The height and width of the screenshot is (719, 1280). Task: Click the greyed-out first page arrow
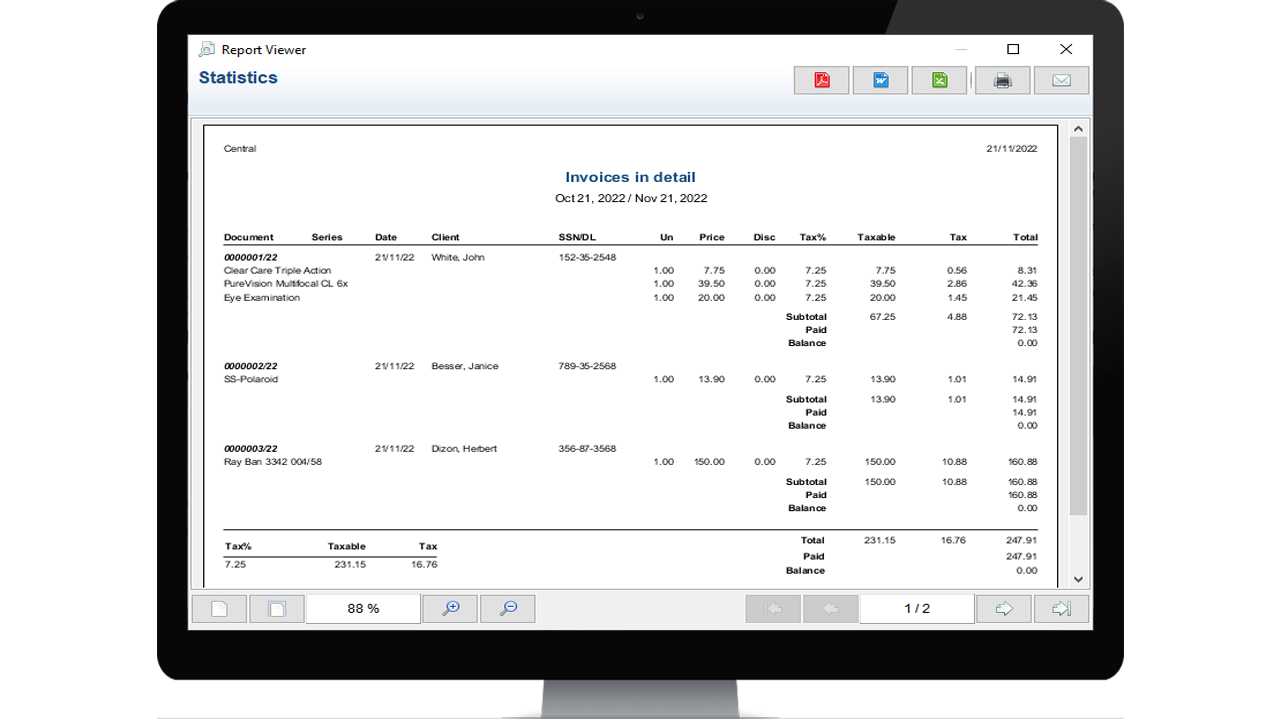[x=773, y=608]
